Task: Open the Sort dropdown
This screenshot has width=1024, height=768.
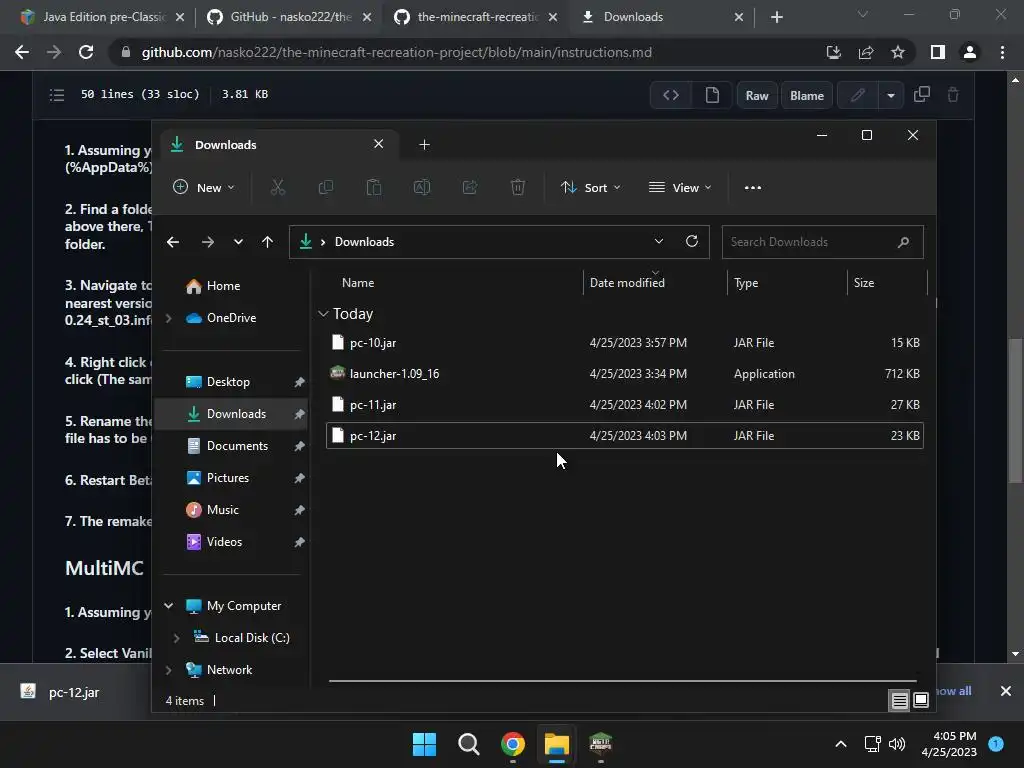Action: pyautogui.click(x=590, y=187)
